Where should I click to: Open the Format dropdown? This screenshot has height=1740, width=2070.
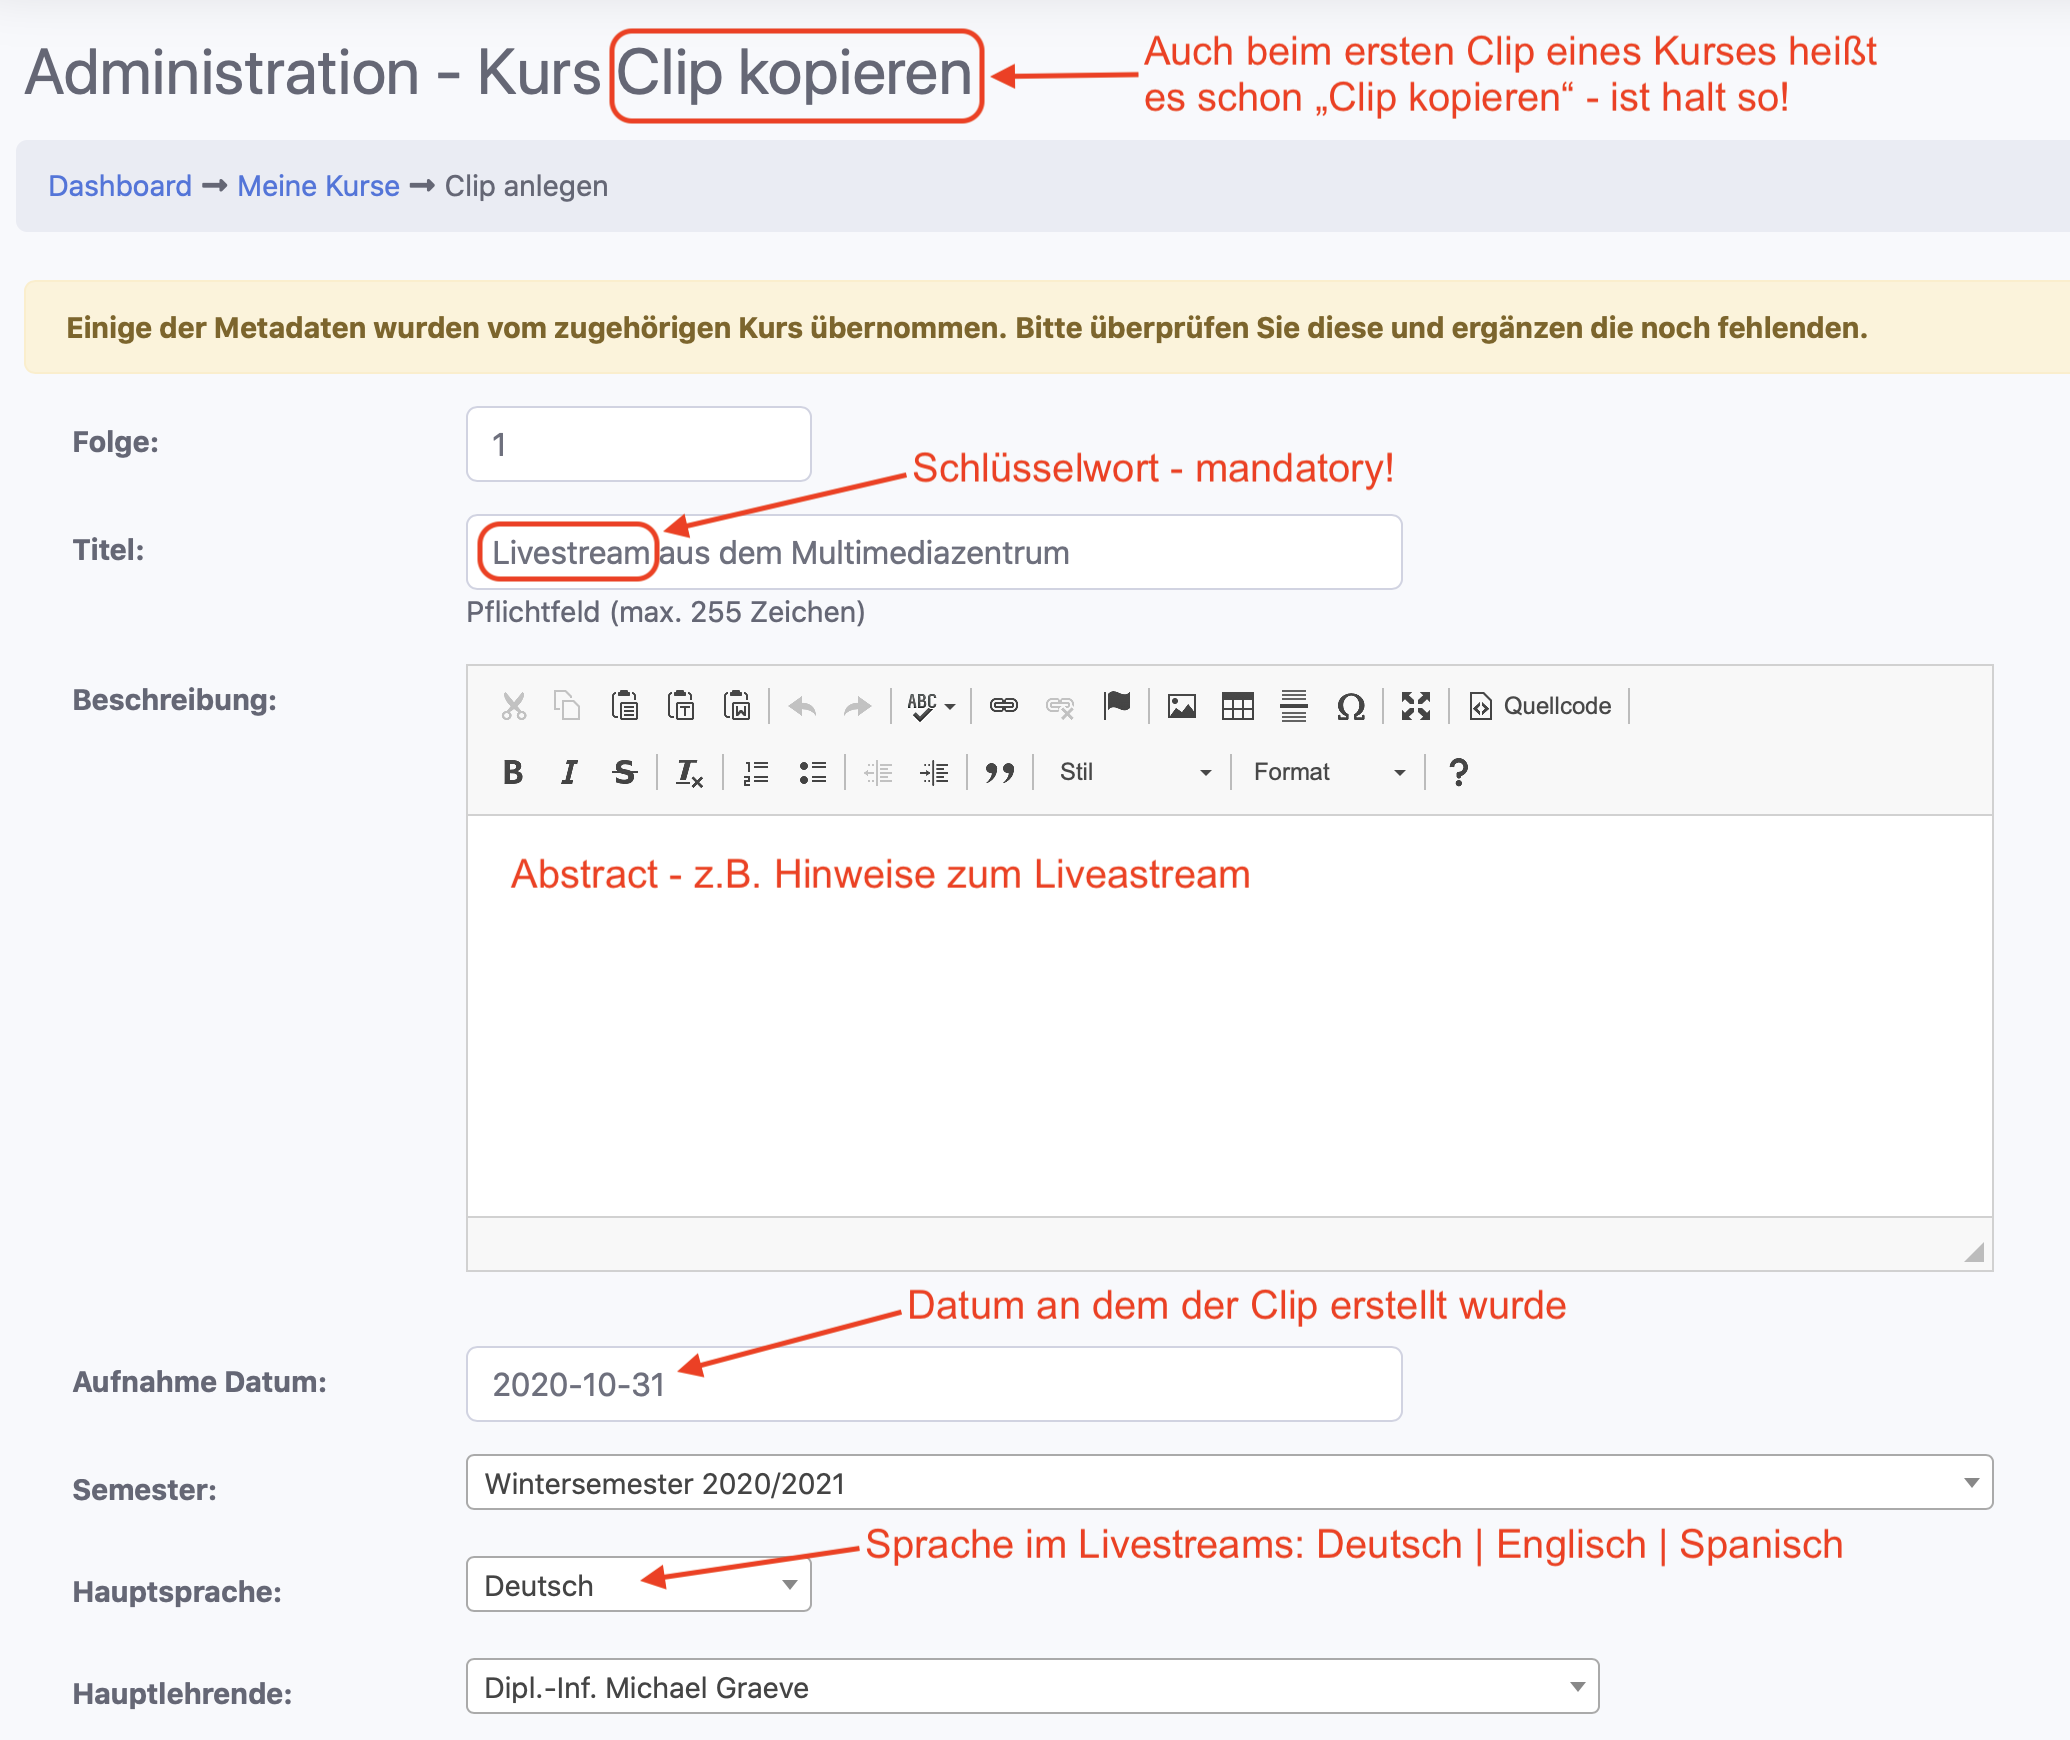coord(1329,772)
